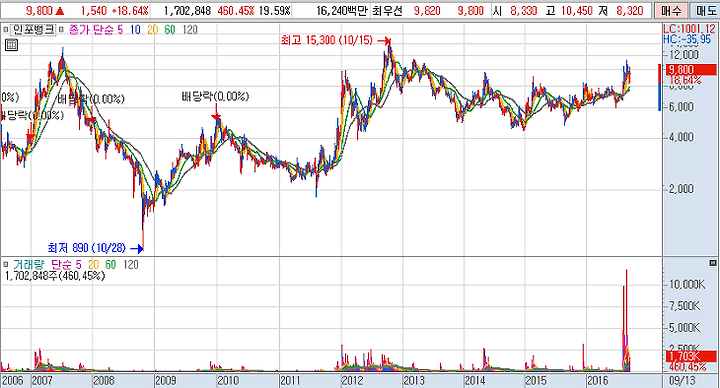Image resolution: width=720 pixels, height=388 pixels.
Task: Click the 7,500K volume axis label
Action: click(684, 306)
